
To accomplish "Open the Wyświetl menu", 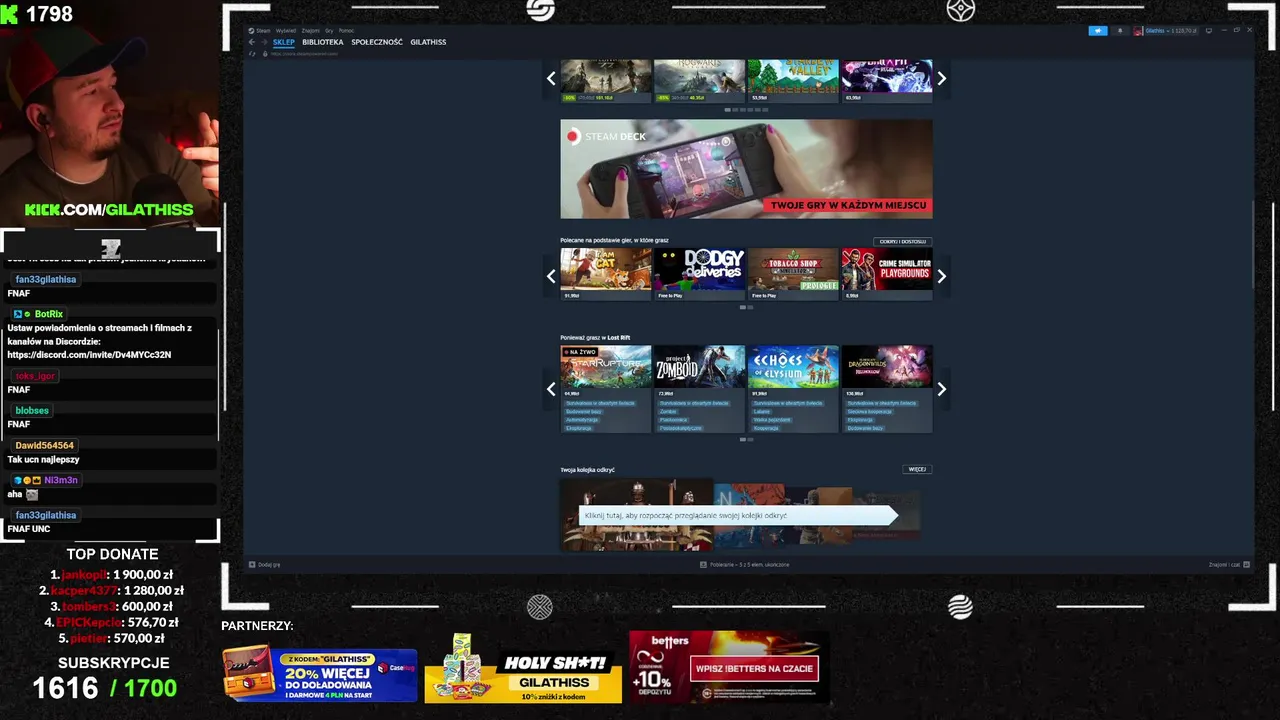I will 285,31.
